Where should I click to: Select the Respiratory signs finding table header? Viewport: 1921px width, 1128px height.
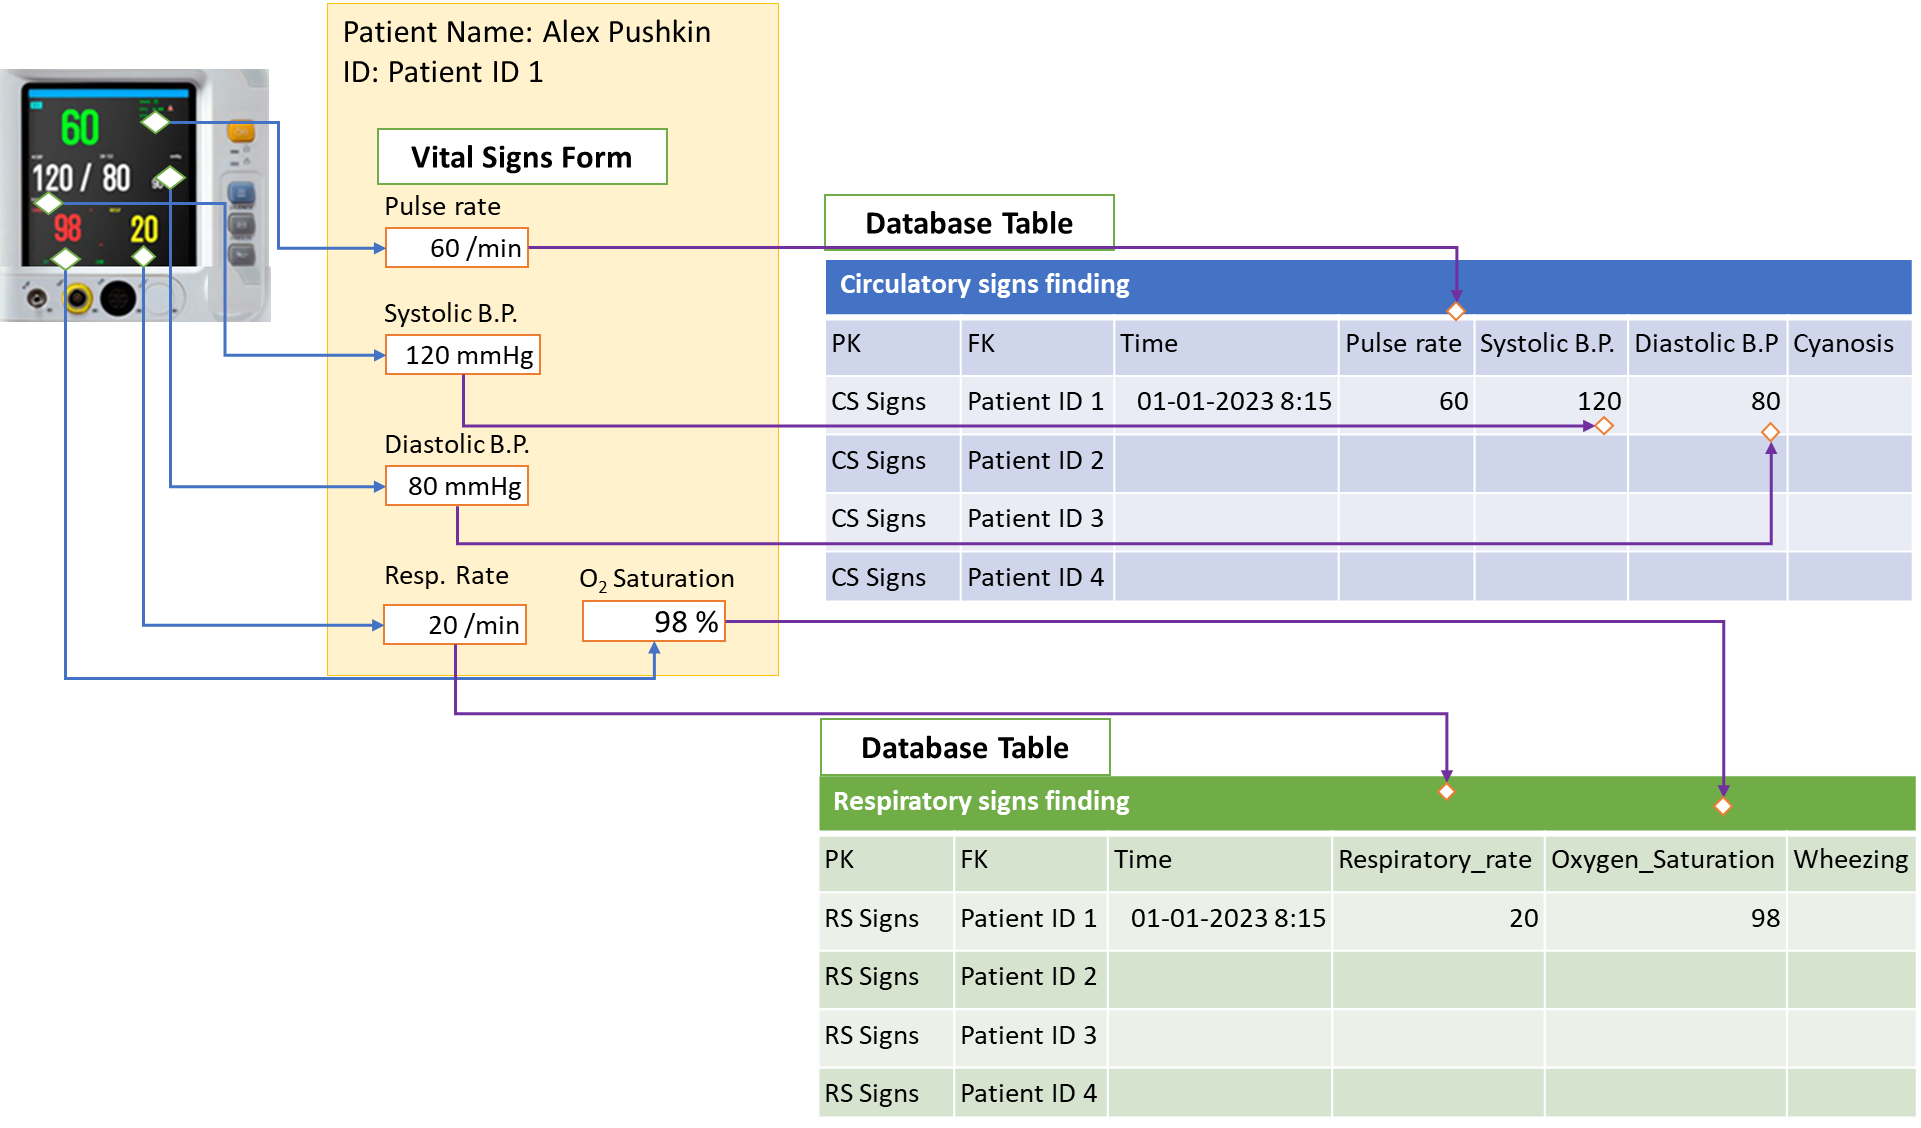(x=1367, y=802)
